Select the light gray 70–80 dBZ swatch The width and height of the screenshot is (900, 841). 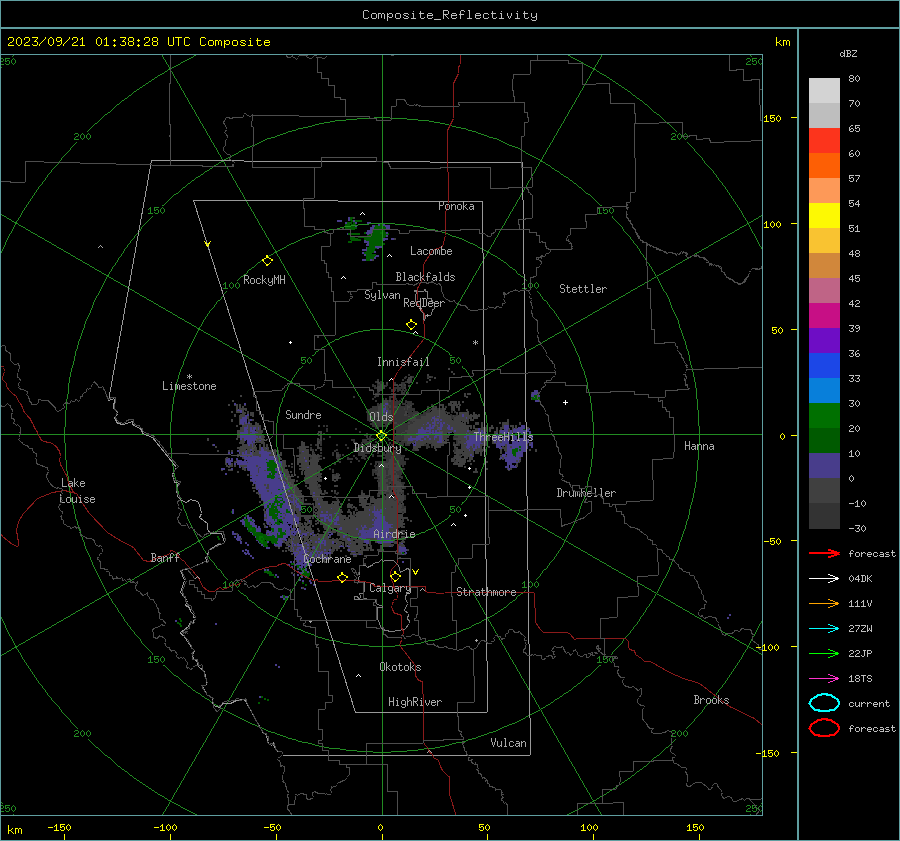[824, 91]
